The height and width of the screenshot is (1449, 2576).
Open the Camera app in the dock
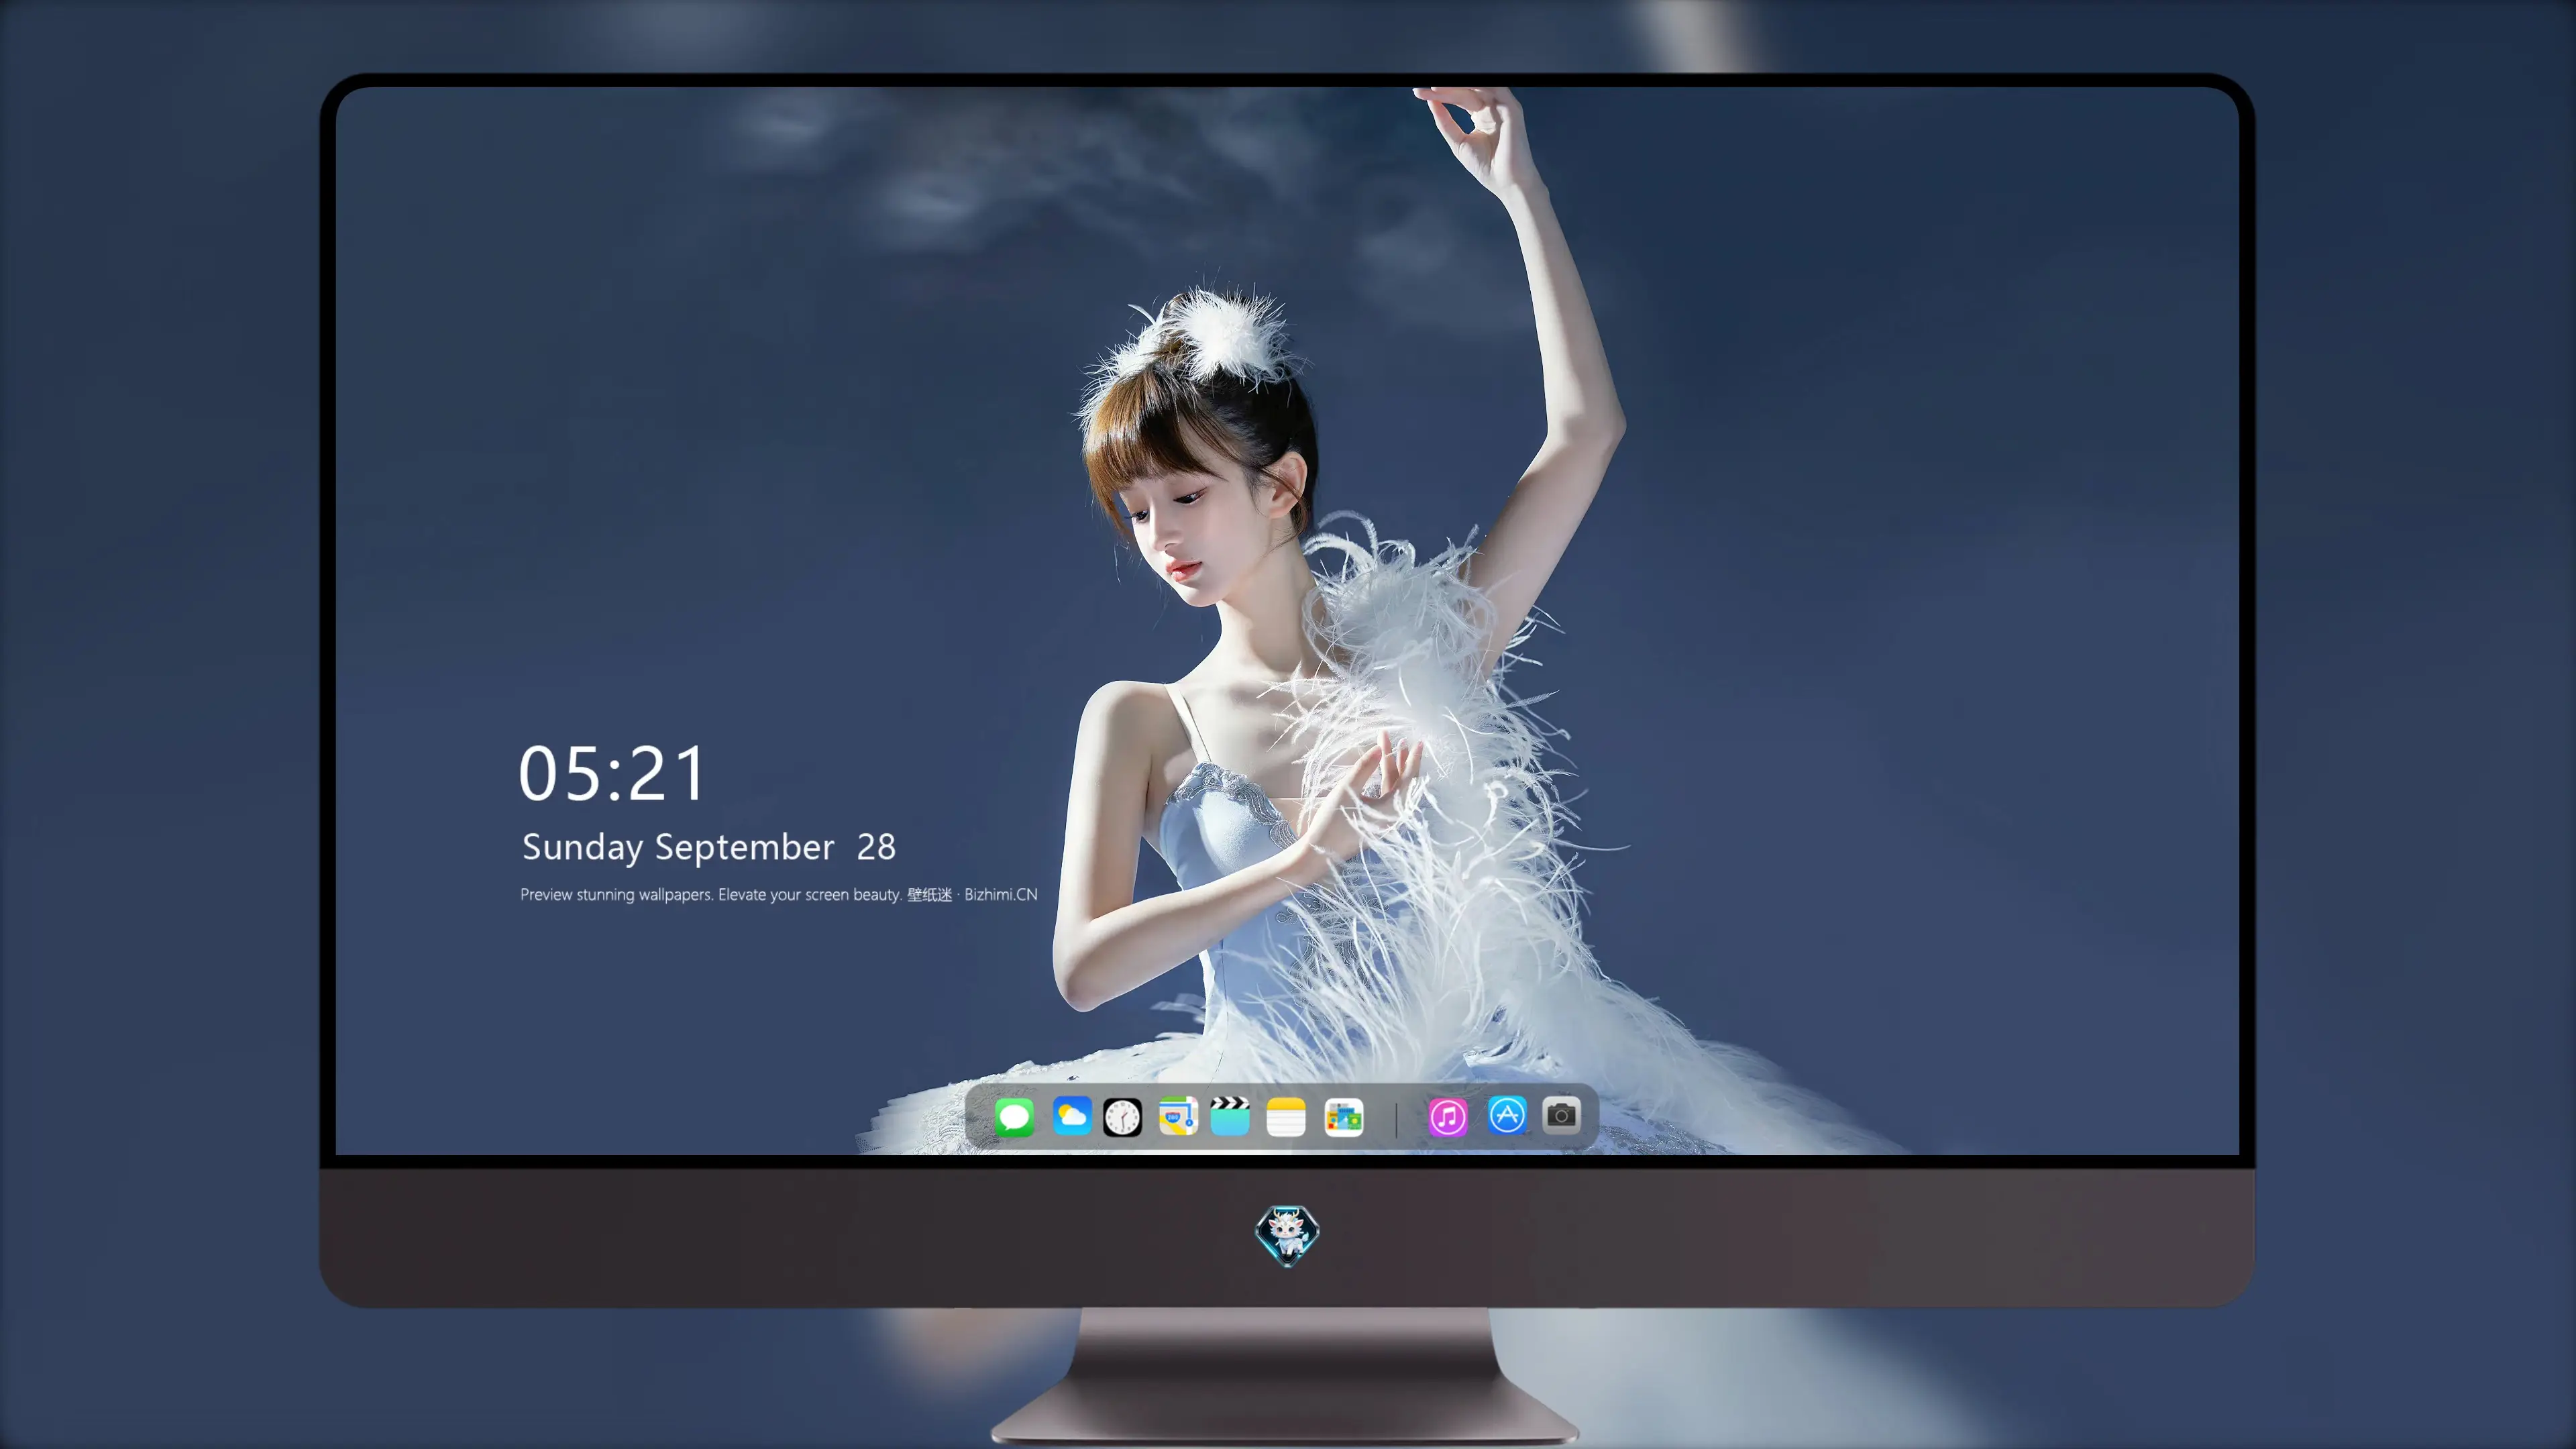[1561, 1115]
